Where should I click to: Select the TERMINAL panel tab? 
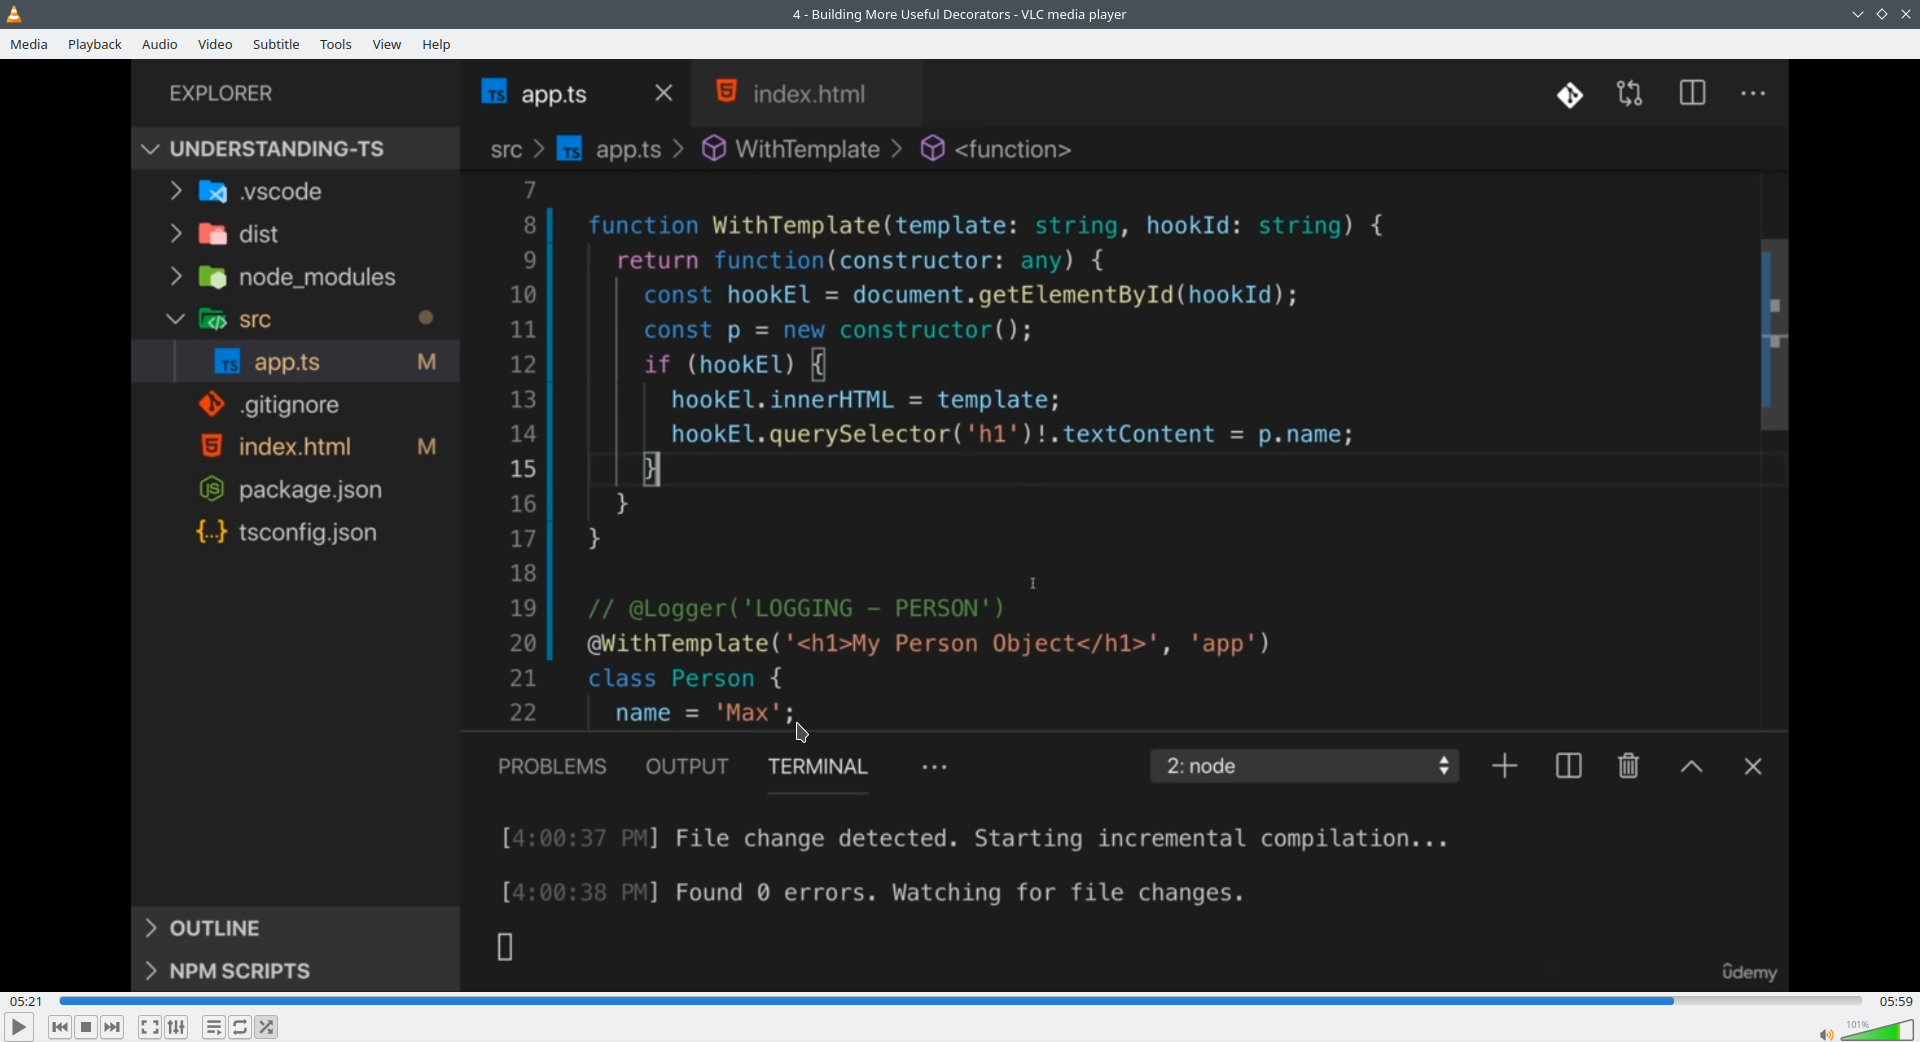point(818,767)
